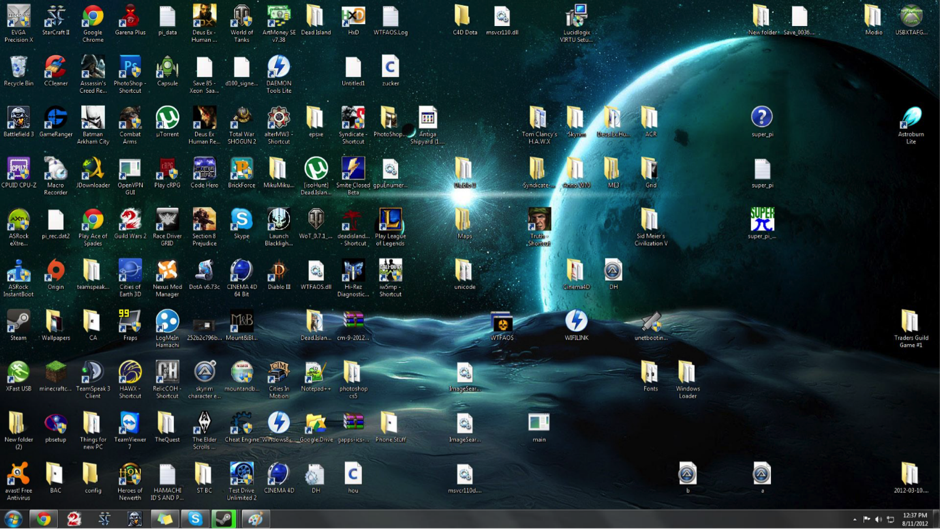
Task: Click the Play League of Legends icon
Action: (x=390, y=220)
